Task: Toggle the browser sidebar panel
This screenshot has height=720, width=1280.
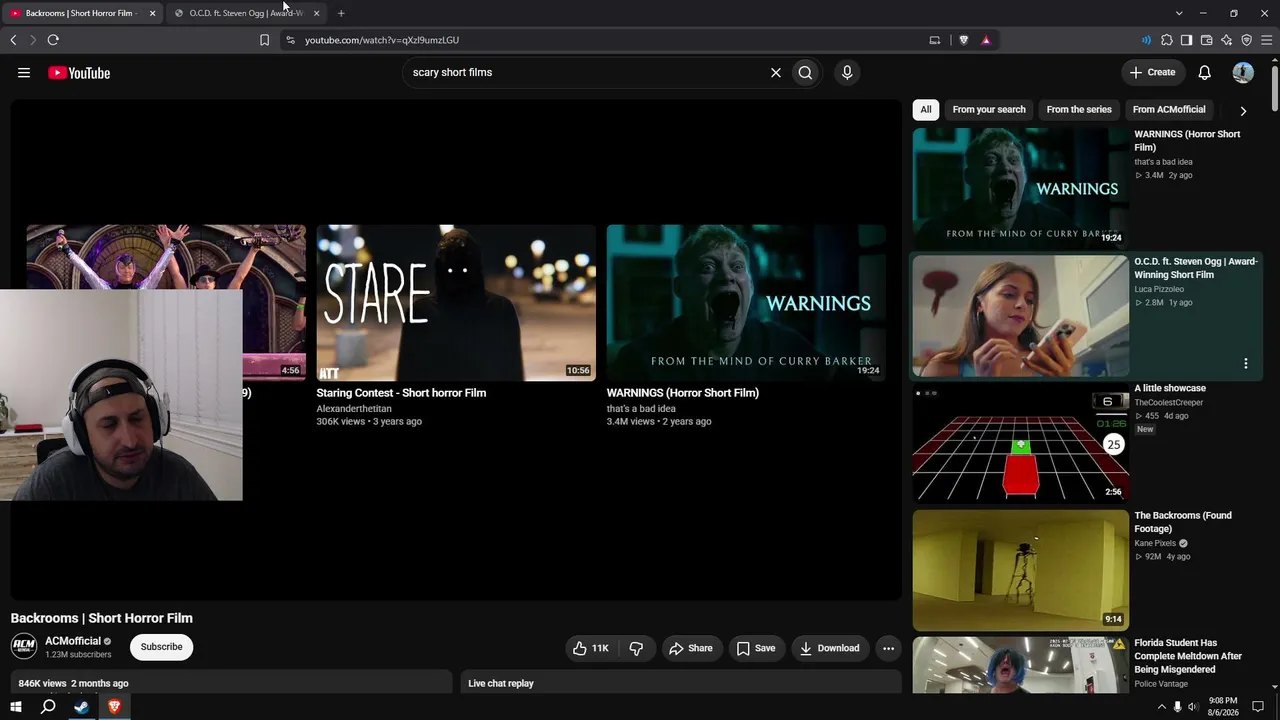Action: pos(1187,40)
